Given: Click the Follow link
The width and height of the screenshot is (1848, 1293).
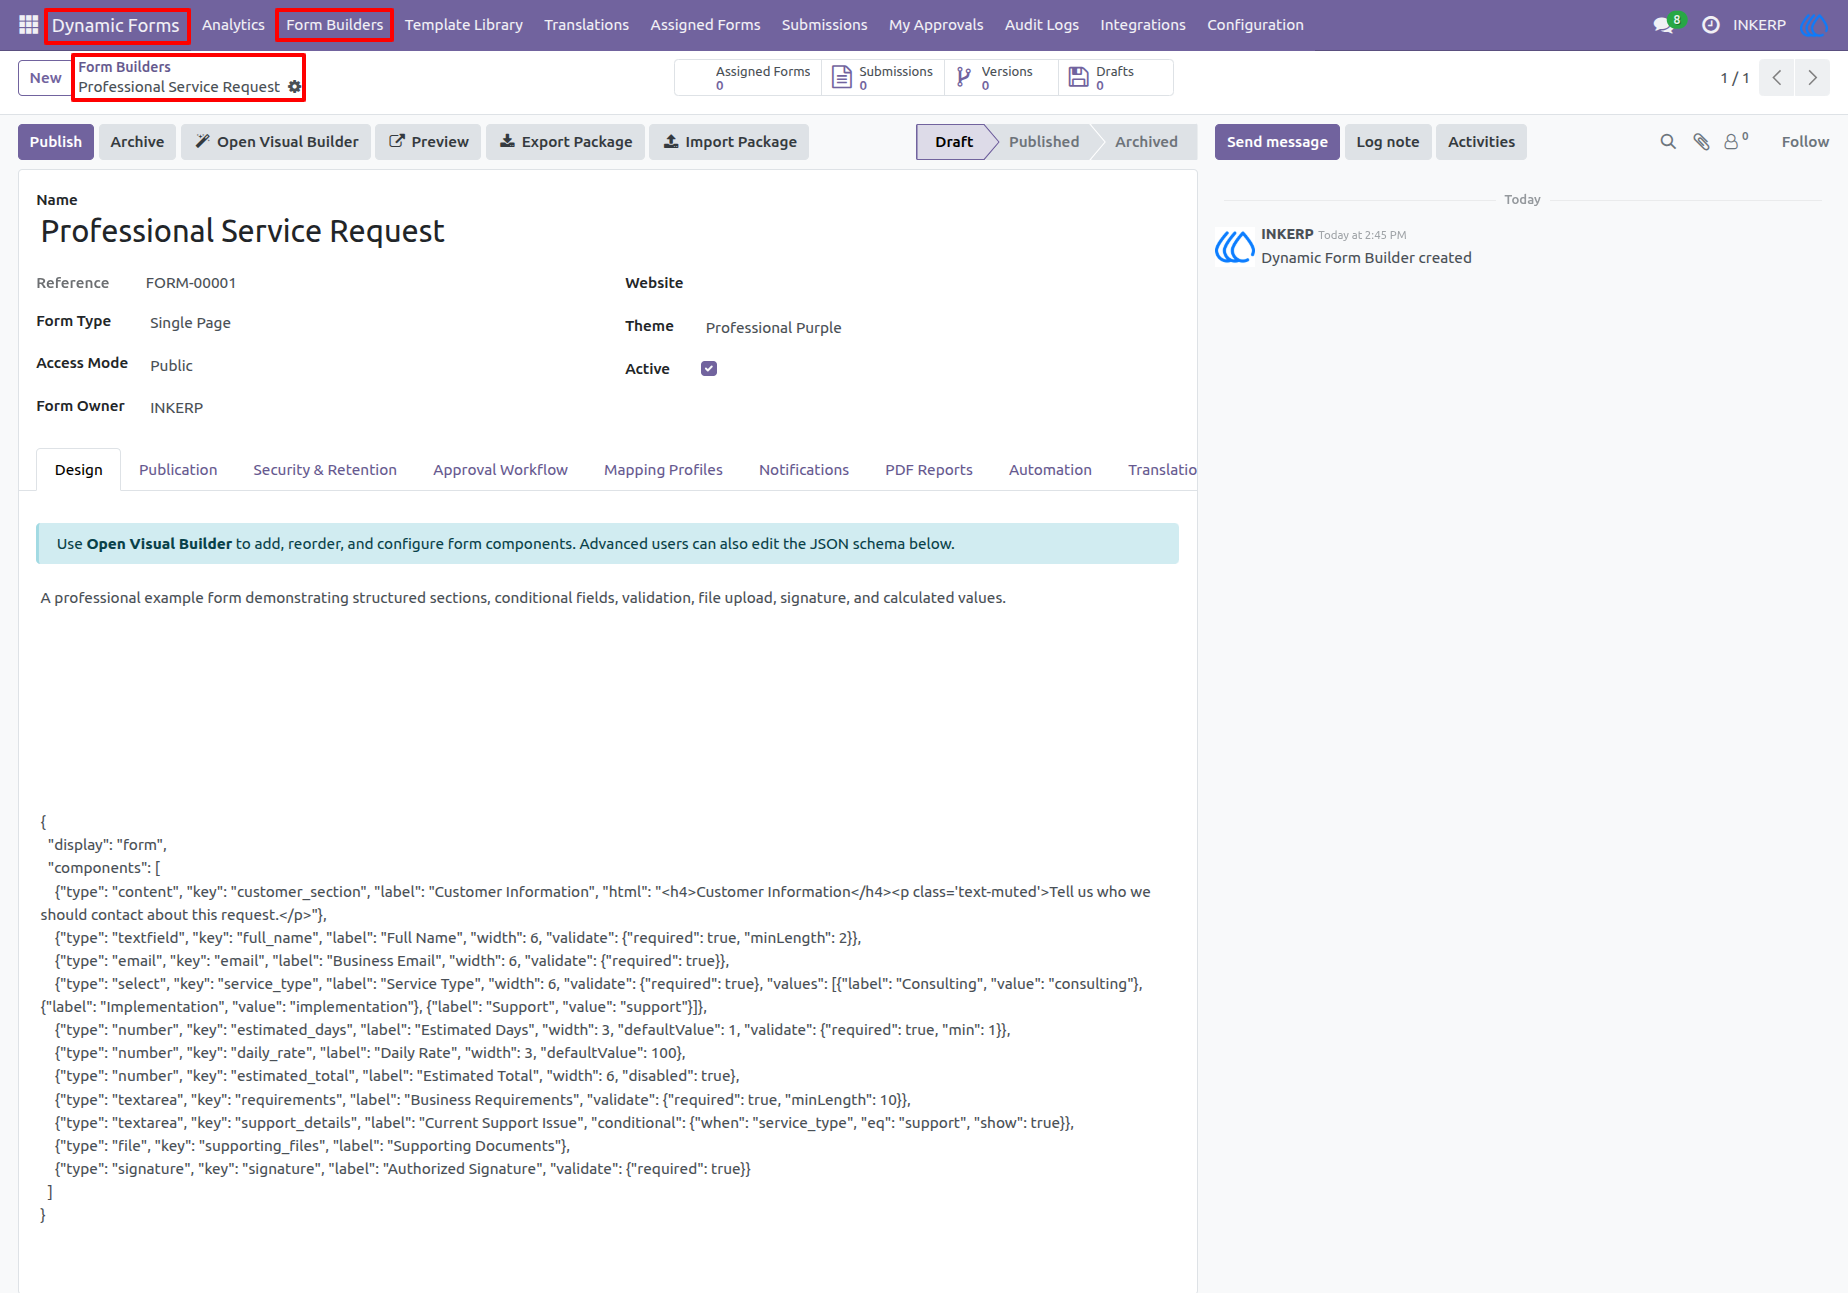Looking at the screenshot, I should pyautogui.click(x=1805, y=142).
